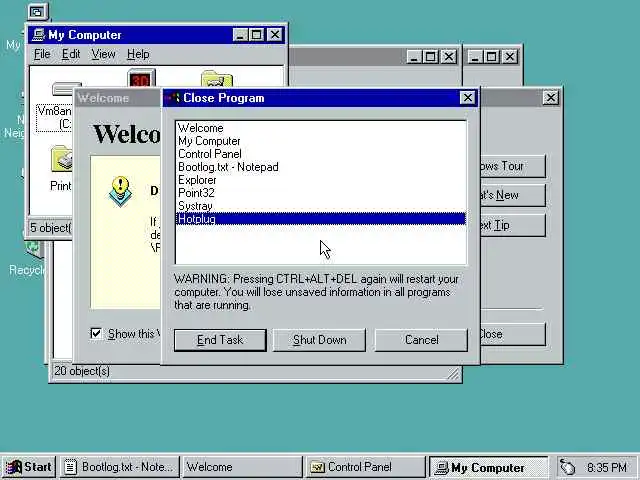Screen dimensions: 640x480
Task: Close the Welcome window with X
Action: point(550,98)
